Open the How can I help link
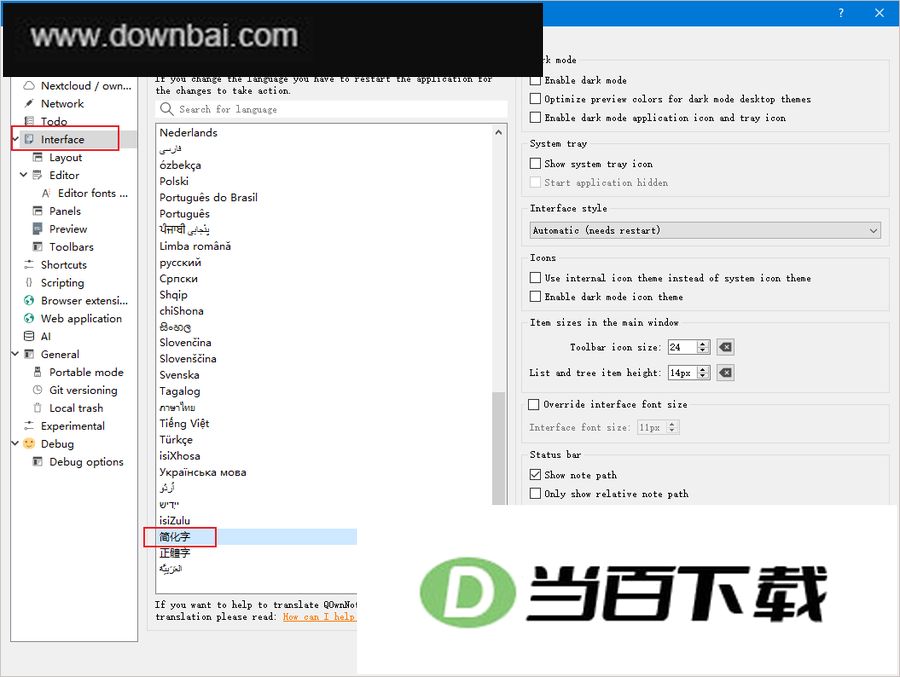Viewport: 900px width, 677px height. 319,617
